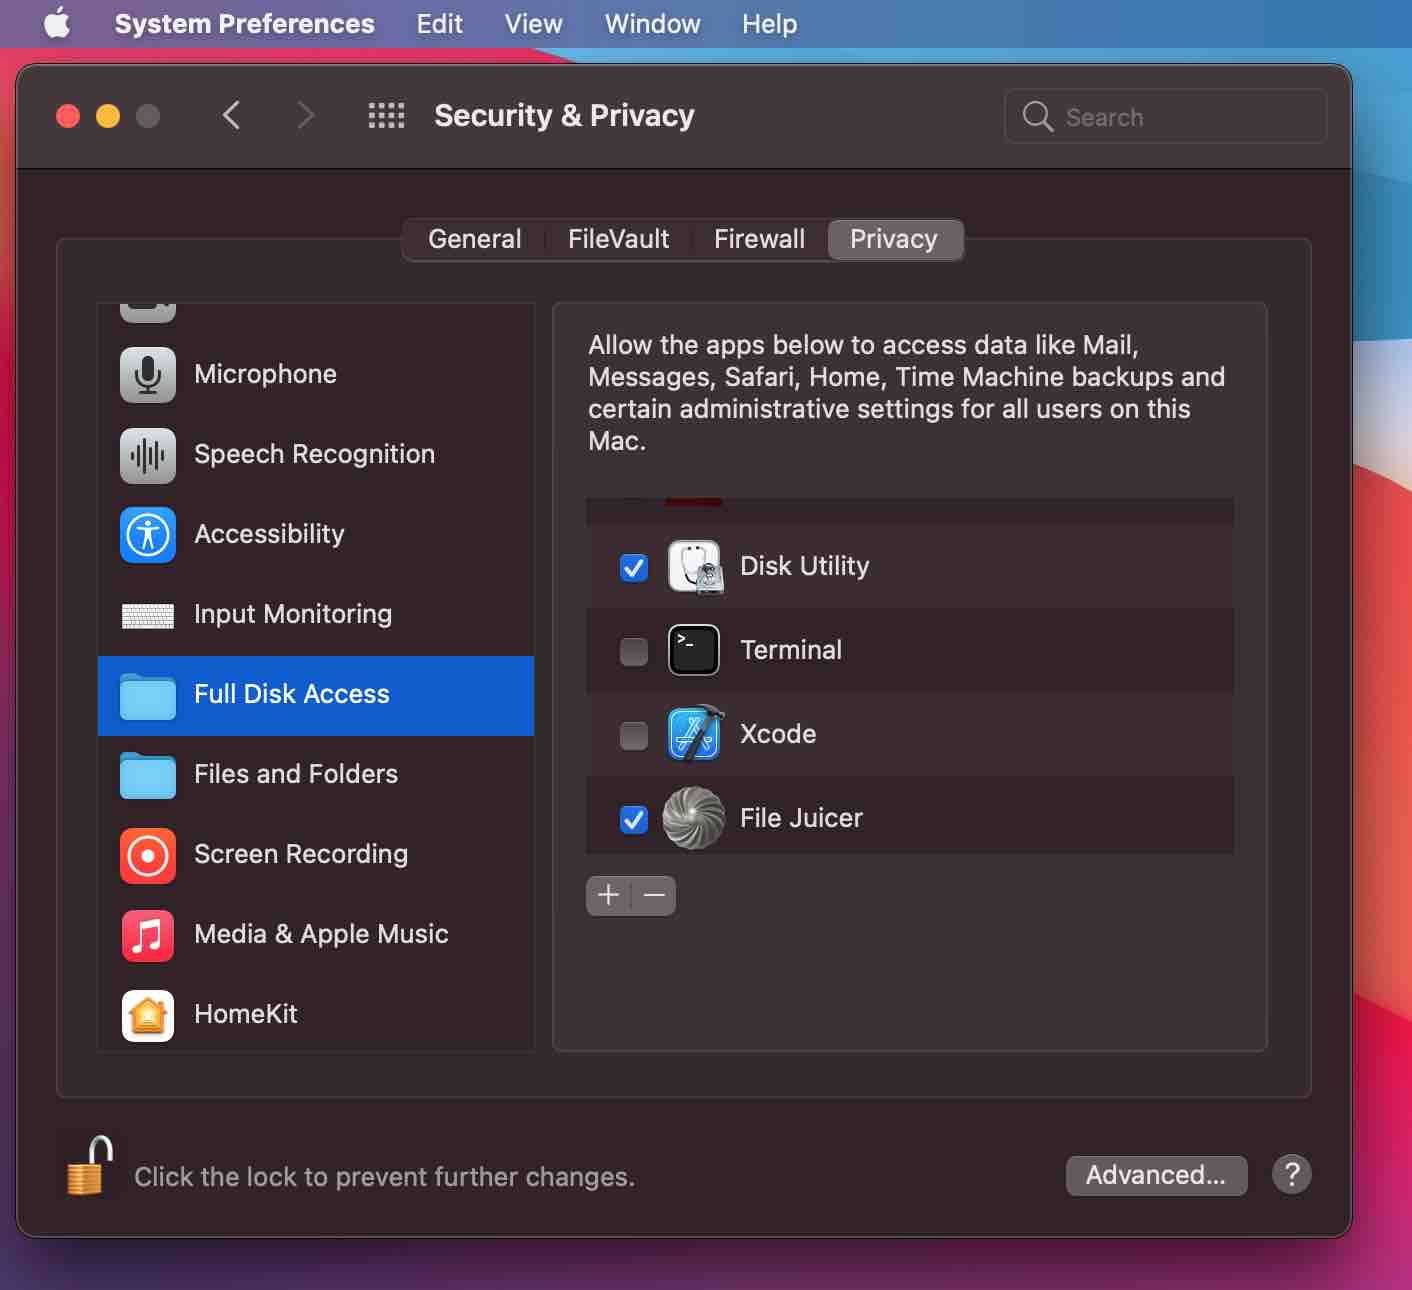Click the Full Disk Access folder icon

pos(148,696)
